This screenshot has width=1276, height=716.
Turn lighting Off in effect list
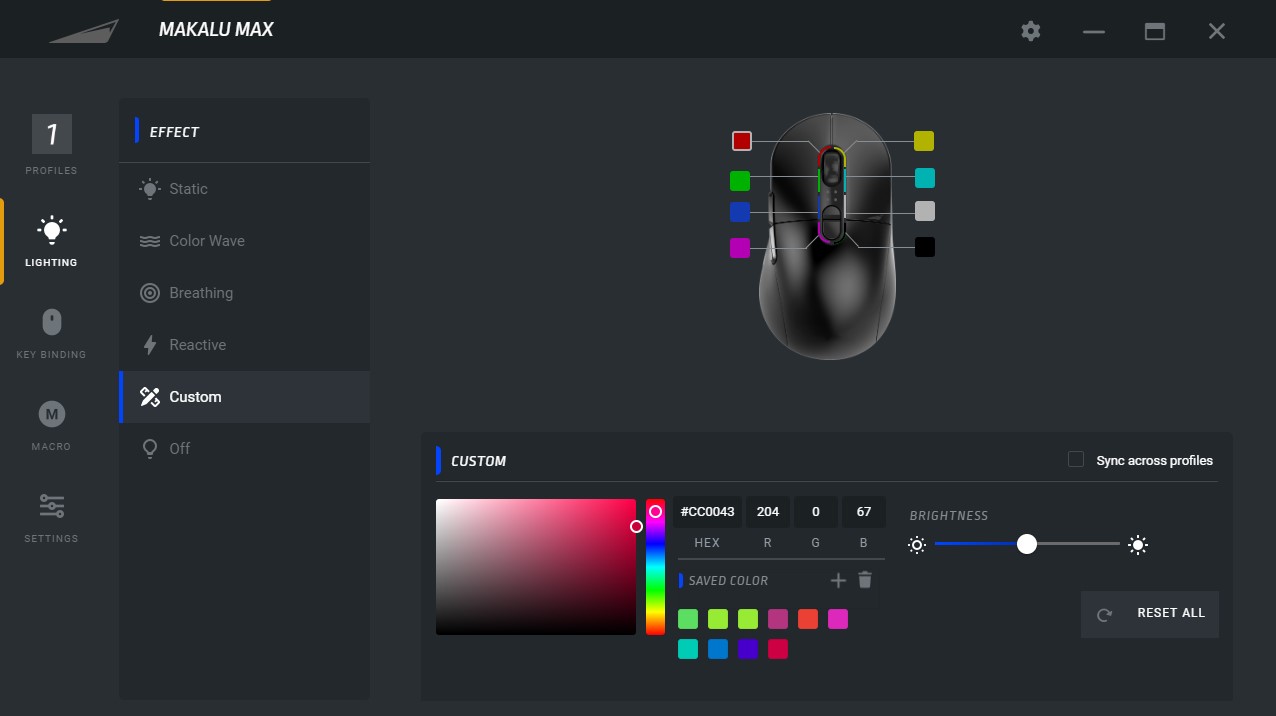click(179, 449)
